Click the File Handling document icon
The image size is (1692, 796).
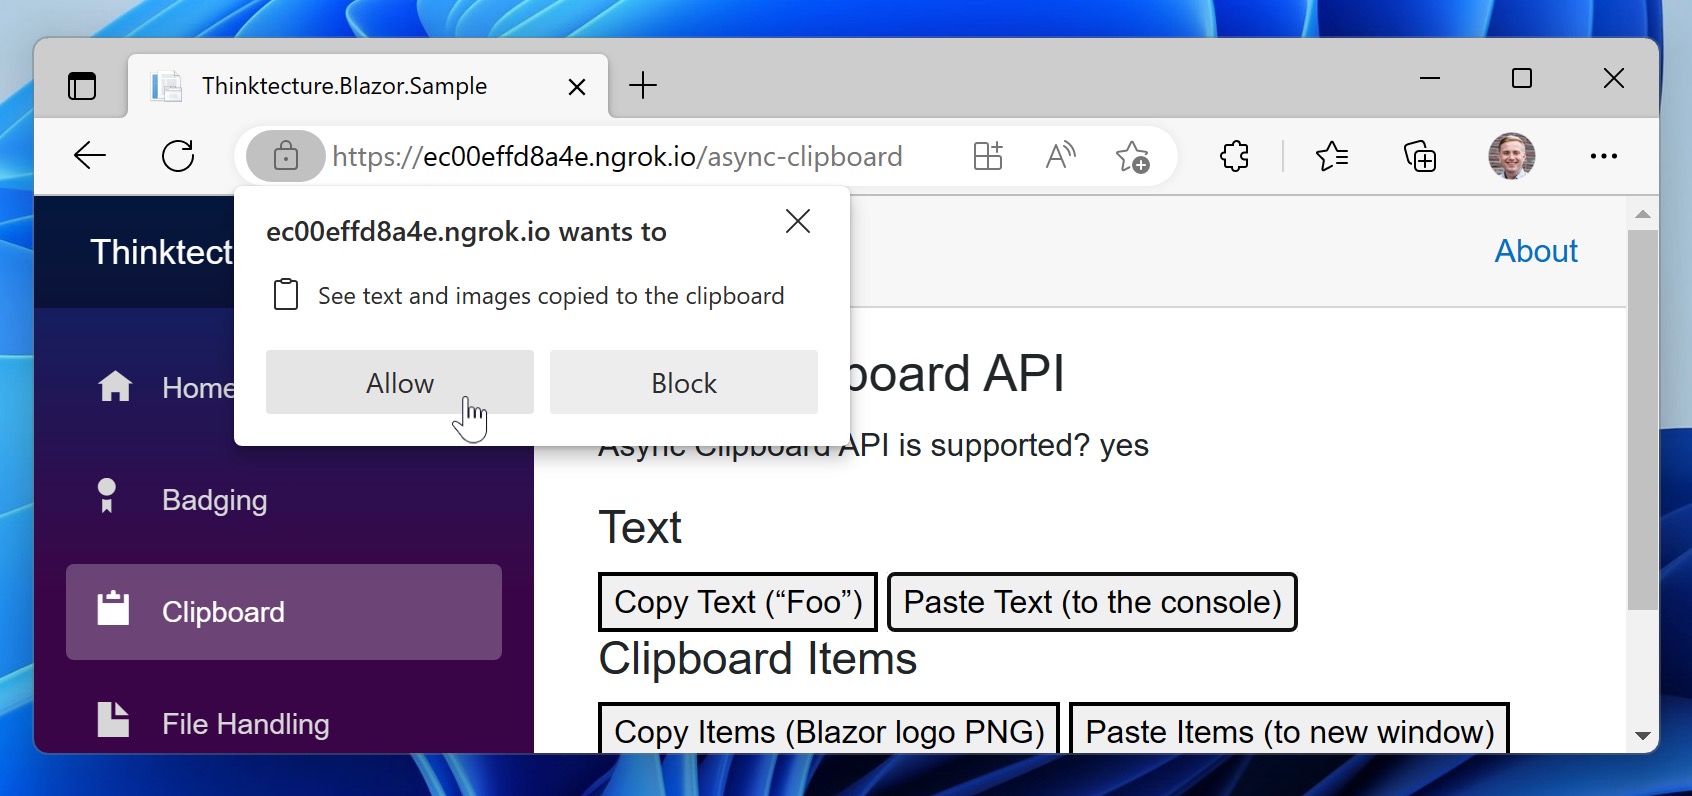[113, 719]
